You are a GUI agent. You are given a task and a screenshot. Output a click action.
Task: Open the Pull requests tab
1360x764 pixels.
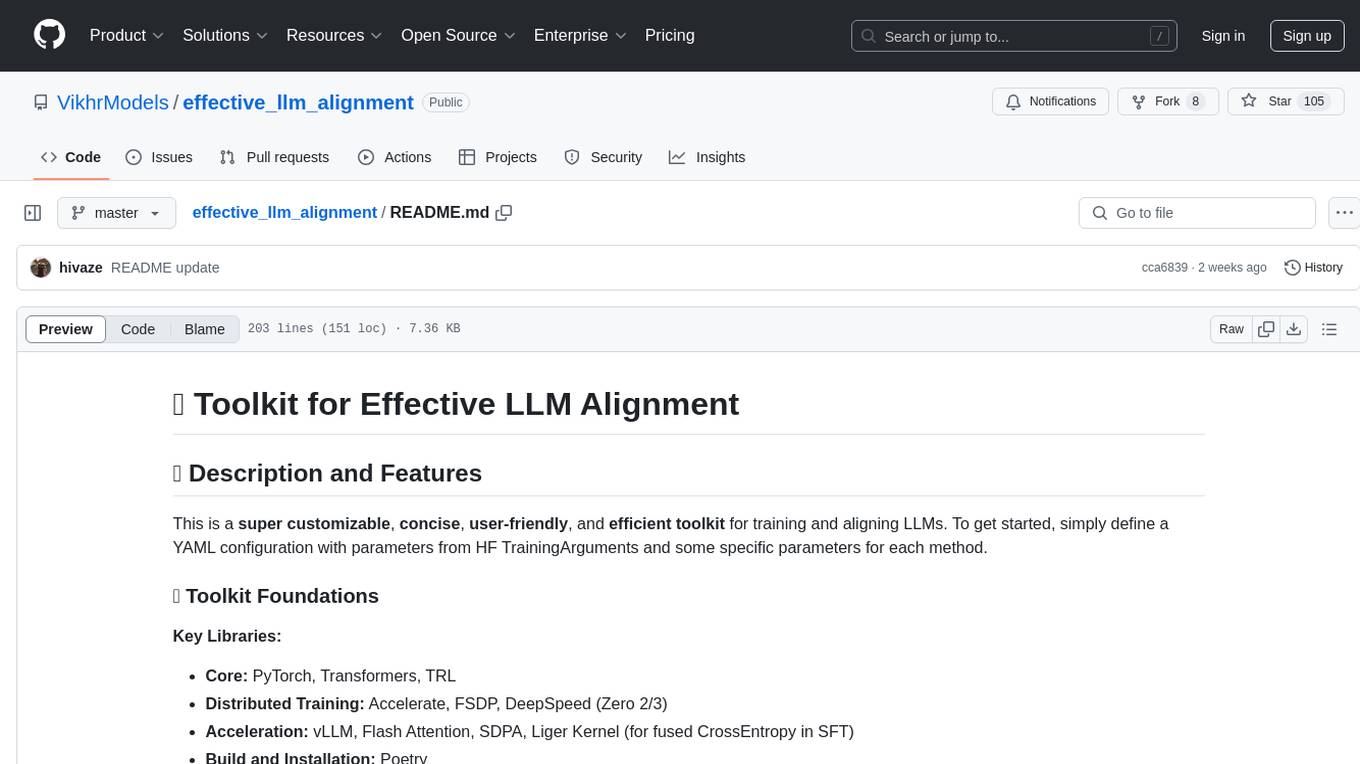pyautogui.click(x=274, y=157)
